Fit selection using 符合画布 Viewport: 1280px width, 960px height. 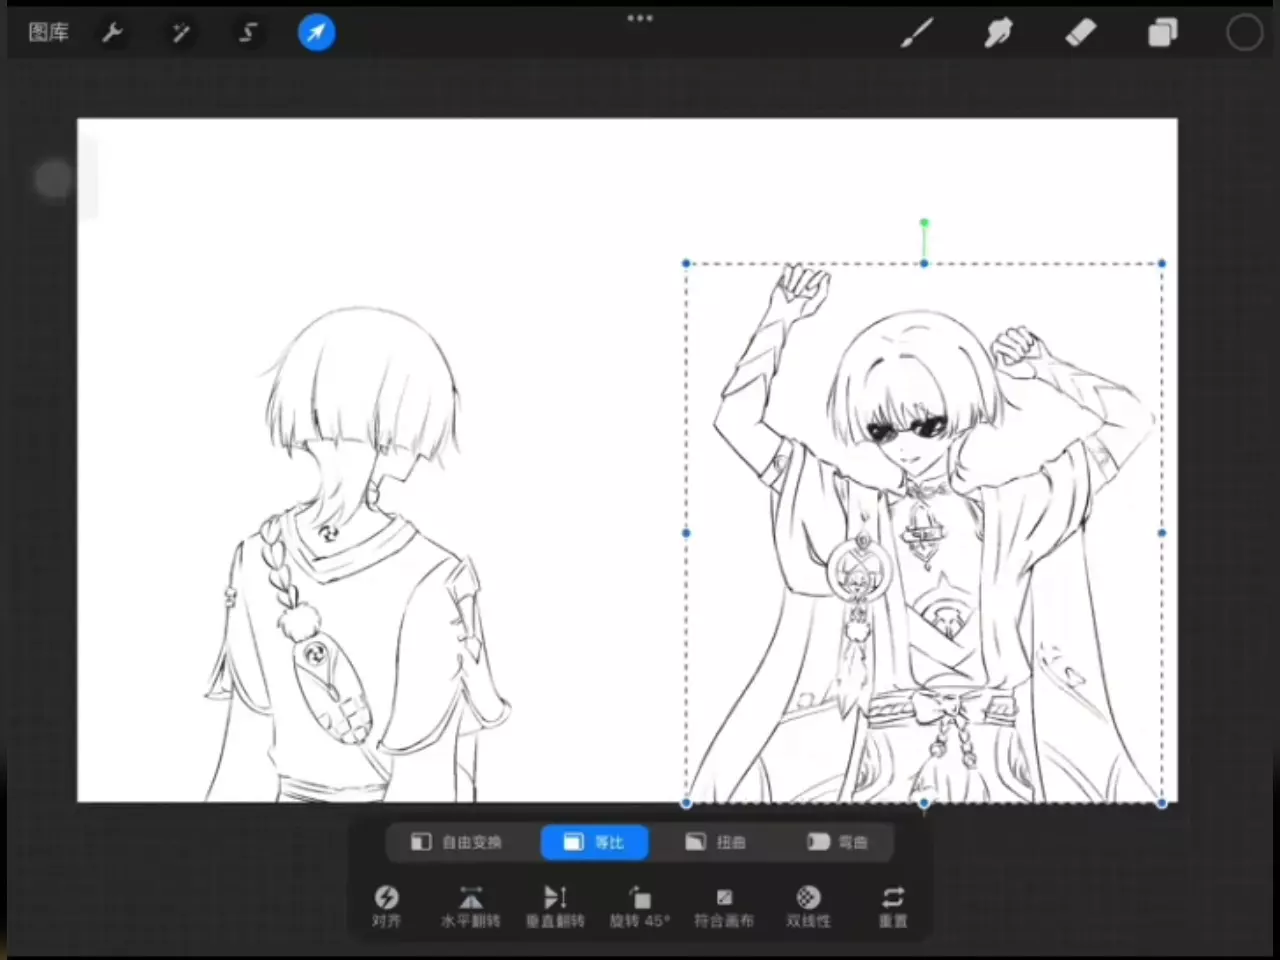tap(724, 906)
